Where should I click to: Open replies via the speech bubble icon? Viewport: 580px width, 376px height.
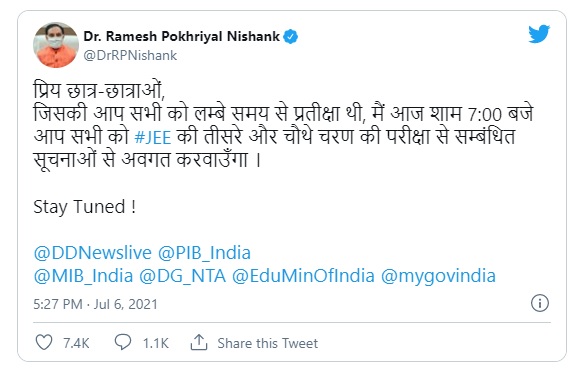pyautogui.click(x=123, y=342)
